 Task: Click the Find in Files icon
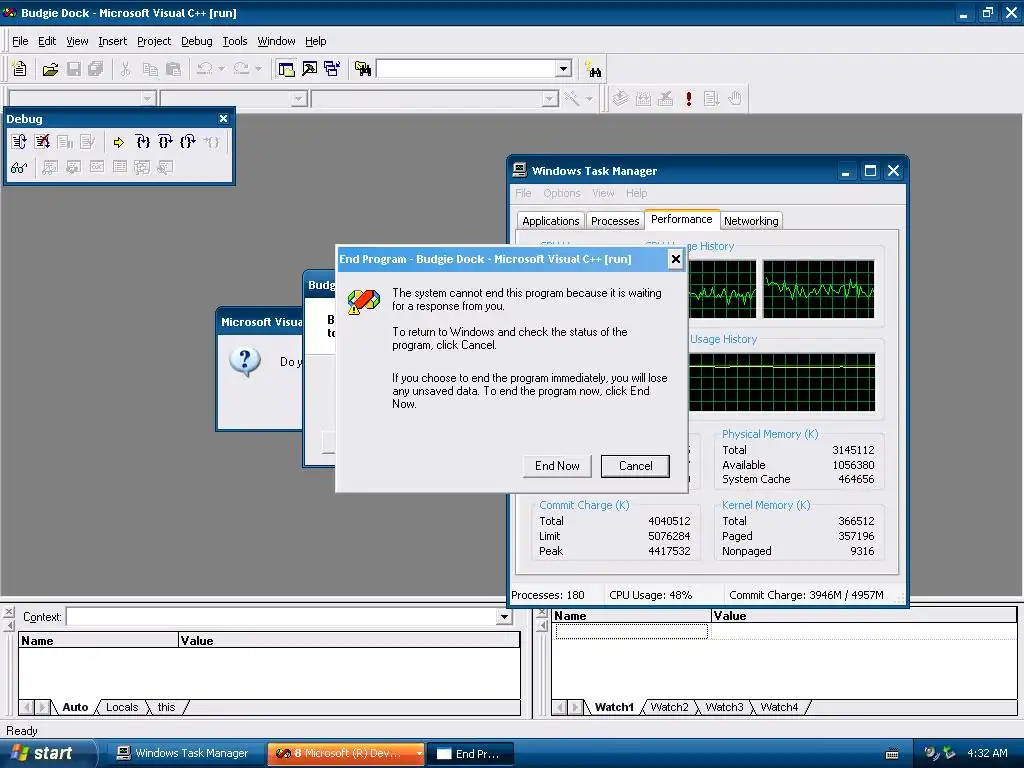tap(363, 69)
